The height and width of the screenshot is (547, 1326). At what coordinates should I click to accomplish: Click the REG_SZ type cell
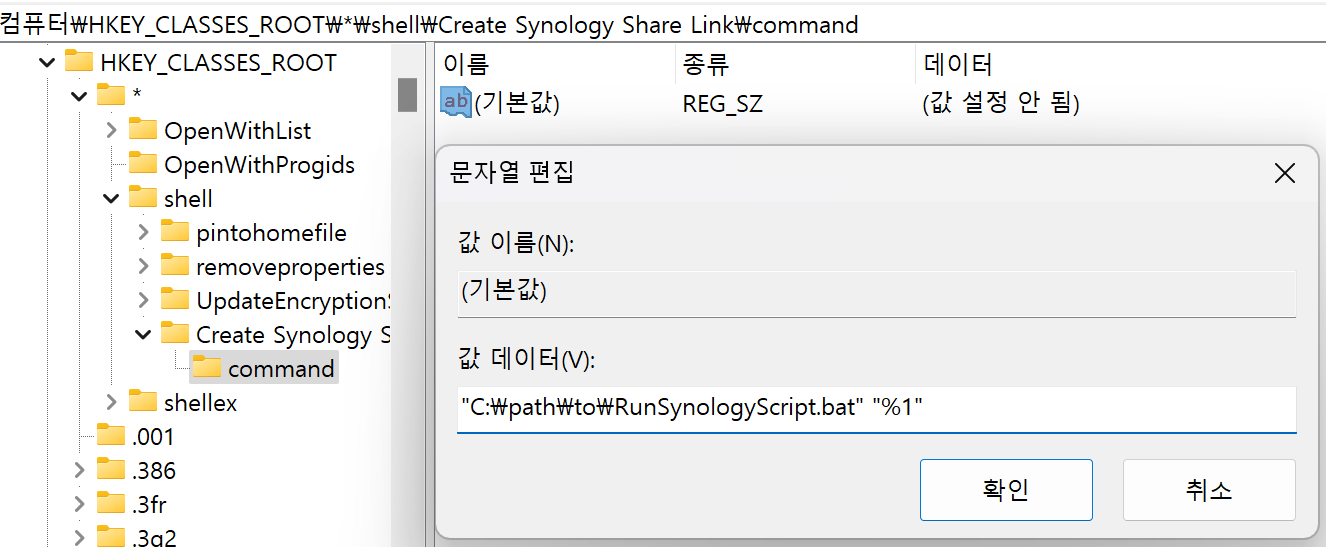click(x=723, y=103)
